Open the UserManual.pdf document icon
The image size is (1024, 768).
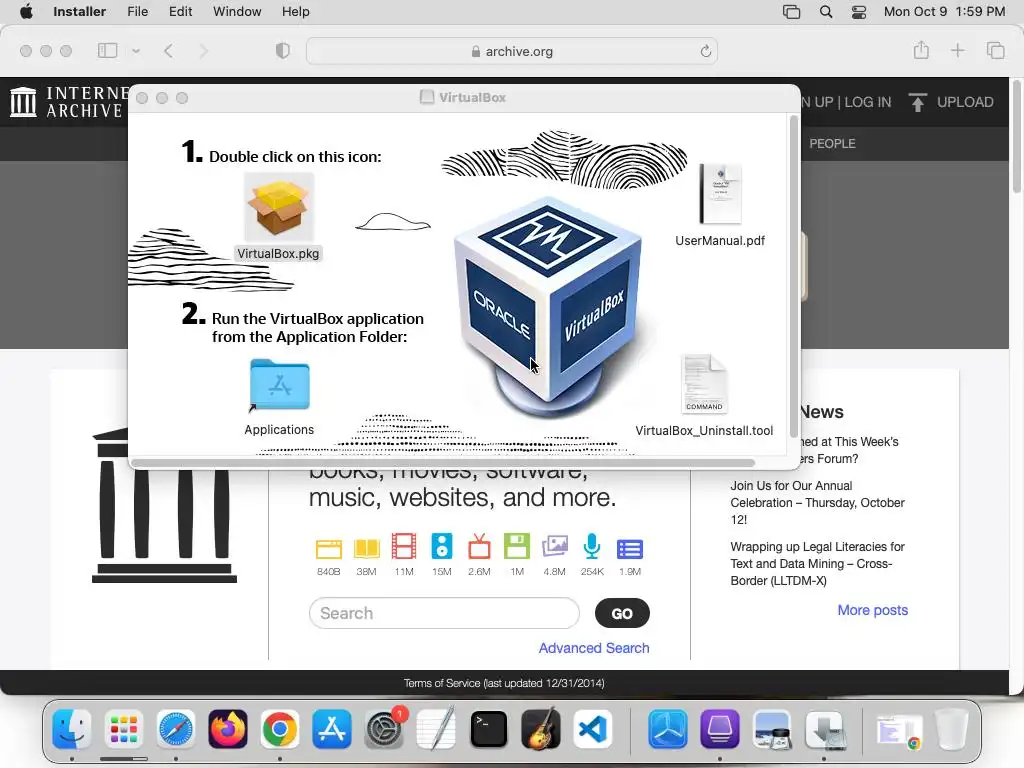[721, 194]
